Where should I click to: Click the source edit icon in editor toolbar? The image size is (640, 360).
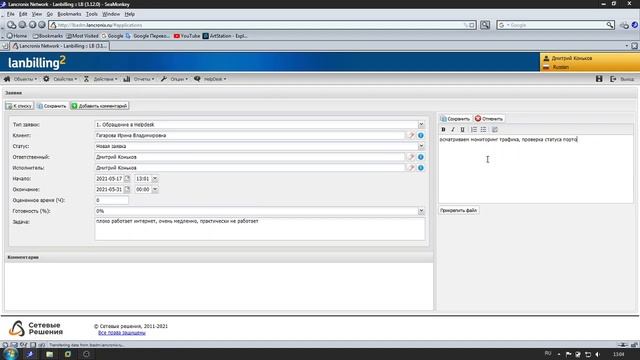click(495, 129)
